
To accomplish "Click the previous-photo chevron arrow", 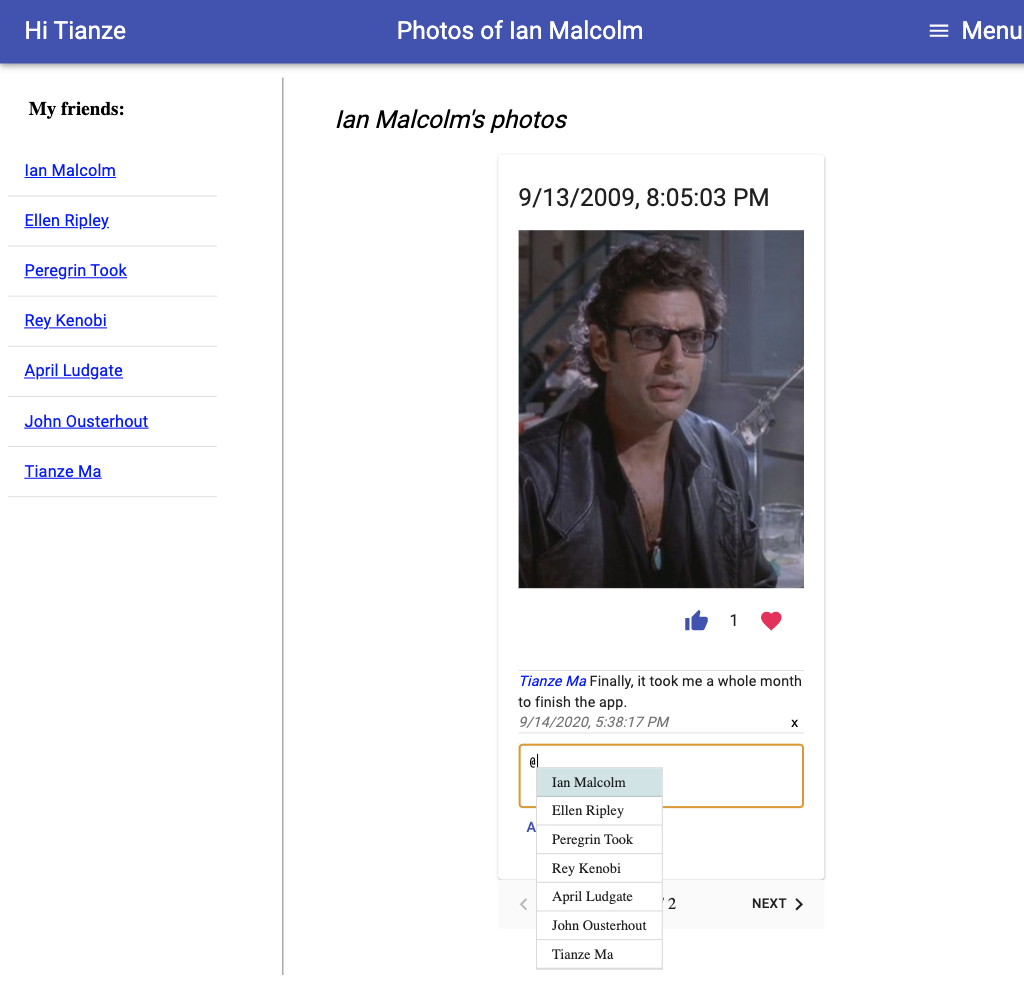I will point(524,904).
